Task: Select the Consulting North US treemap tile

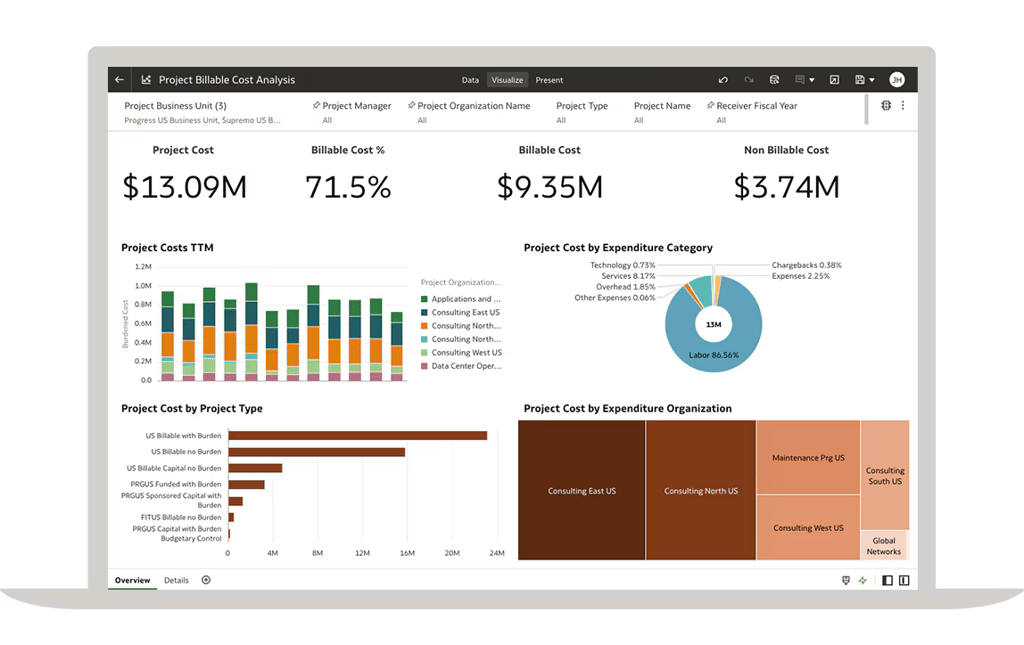Action: (701, 491)
